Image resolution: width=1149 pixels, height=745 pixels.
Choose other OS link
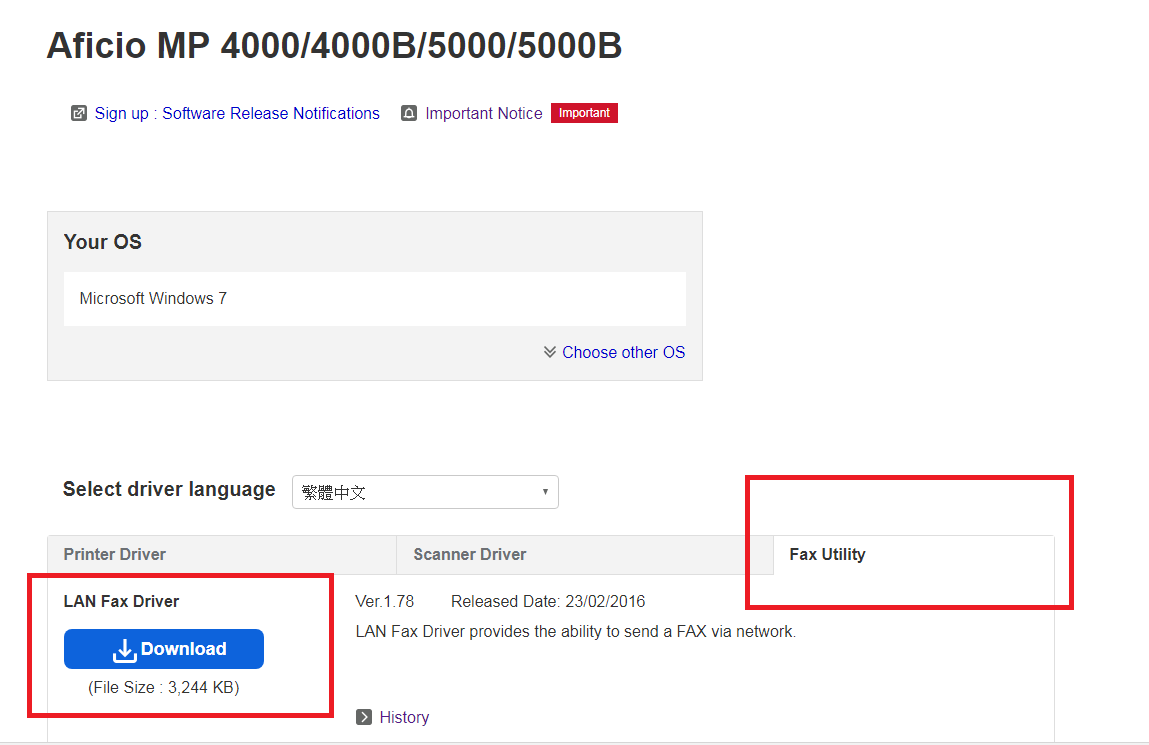click(623, 352)
